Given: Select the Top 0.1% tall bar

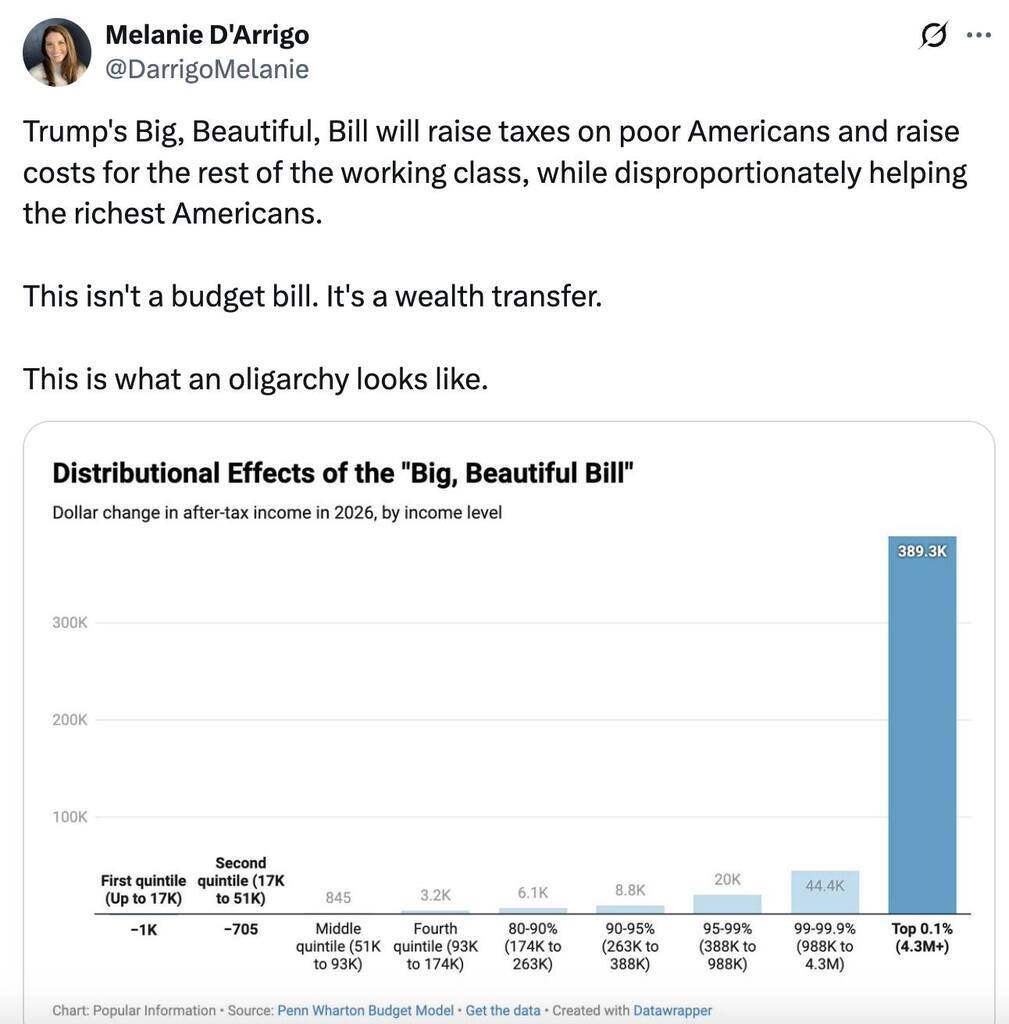Looking at the screenshot, I should click(922, 725).
